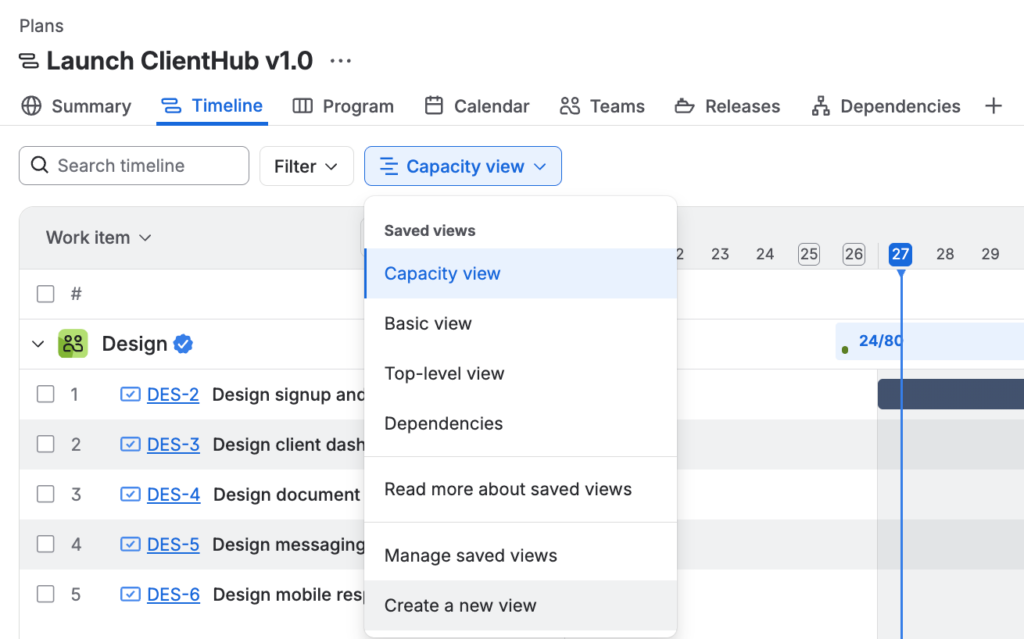This screenshot has width=1024, height=639.
Task: Click the lines icon in the Capacity view button
Action: 389,167
